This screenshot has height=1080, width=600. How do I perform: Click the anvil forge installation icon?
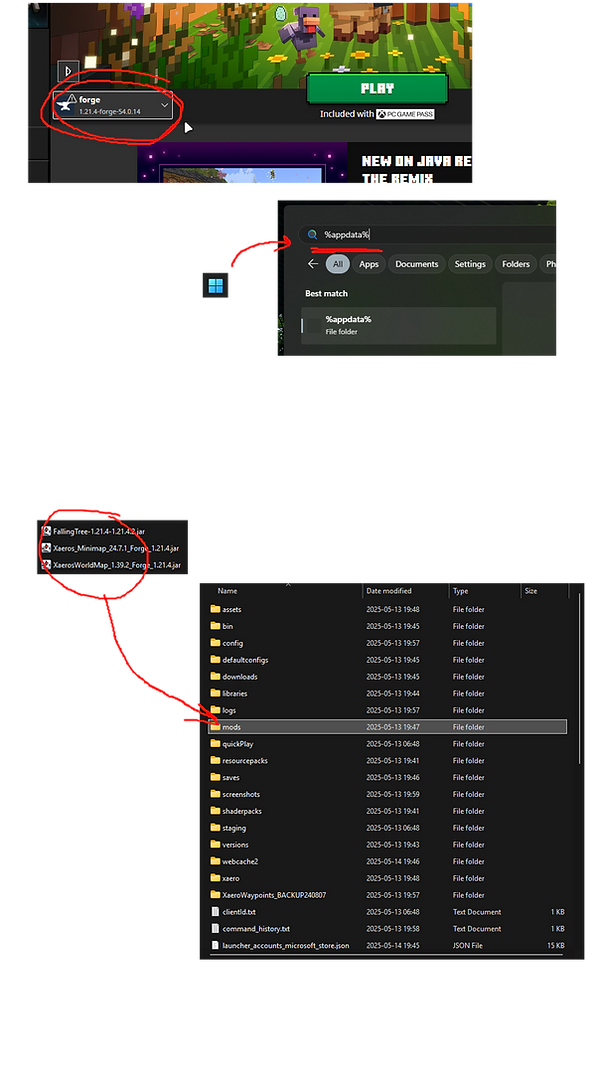pos(67,105)
